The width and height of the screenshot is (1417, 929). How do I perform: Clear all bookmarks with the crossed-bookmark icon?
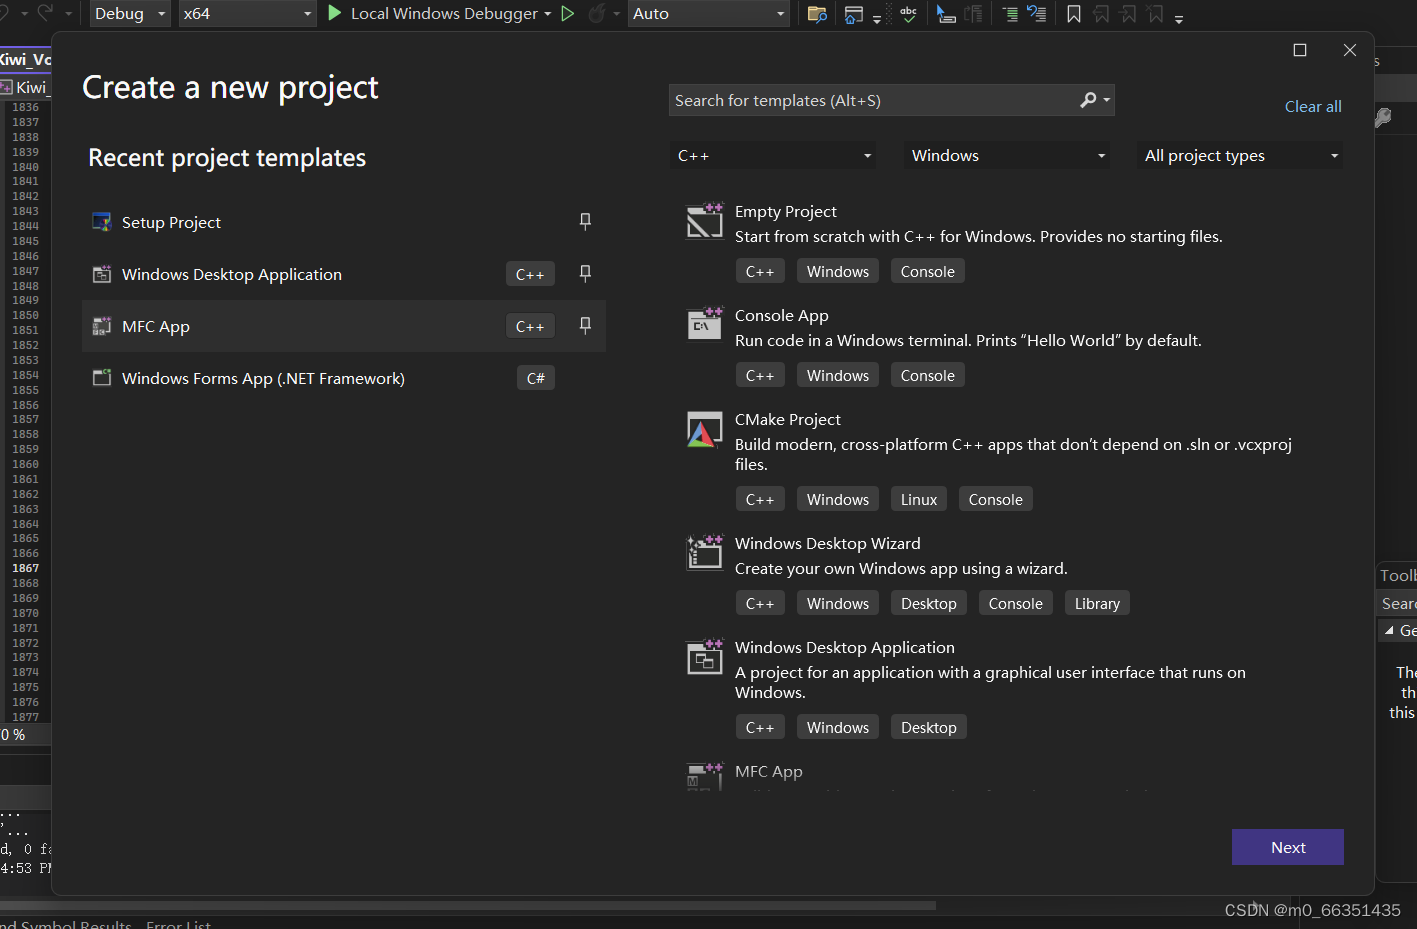tap(1152, 14)
